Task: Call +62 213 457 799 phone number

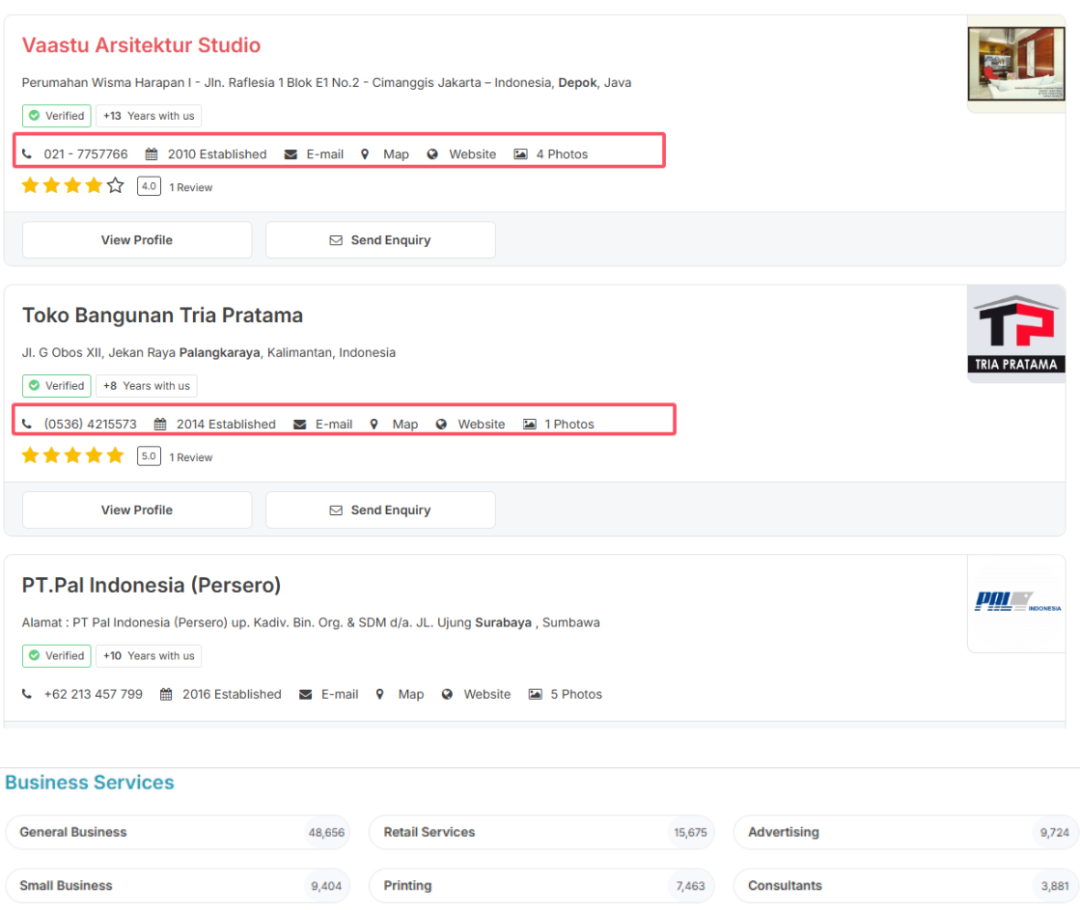Action: 94,694
